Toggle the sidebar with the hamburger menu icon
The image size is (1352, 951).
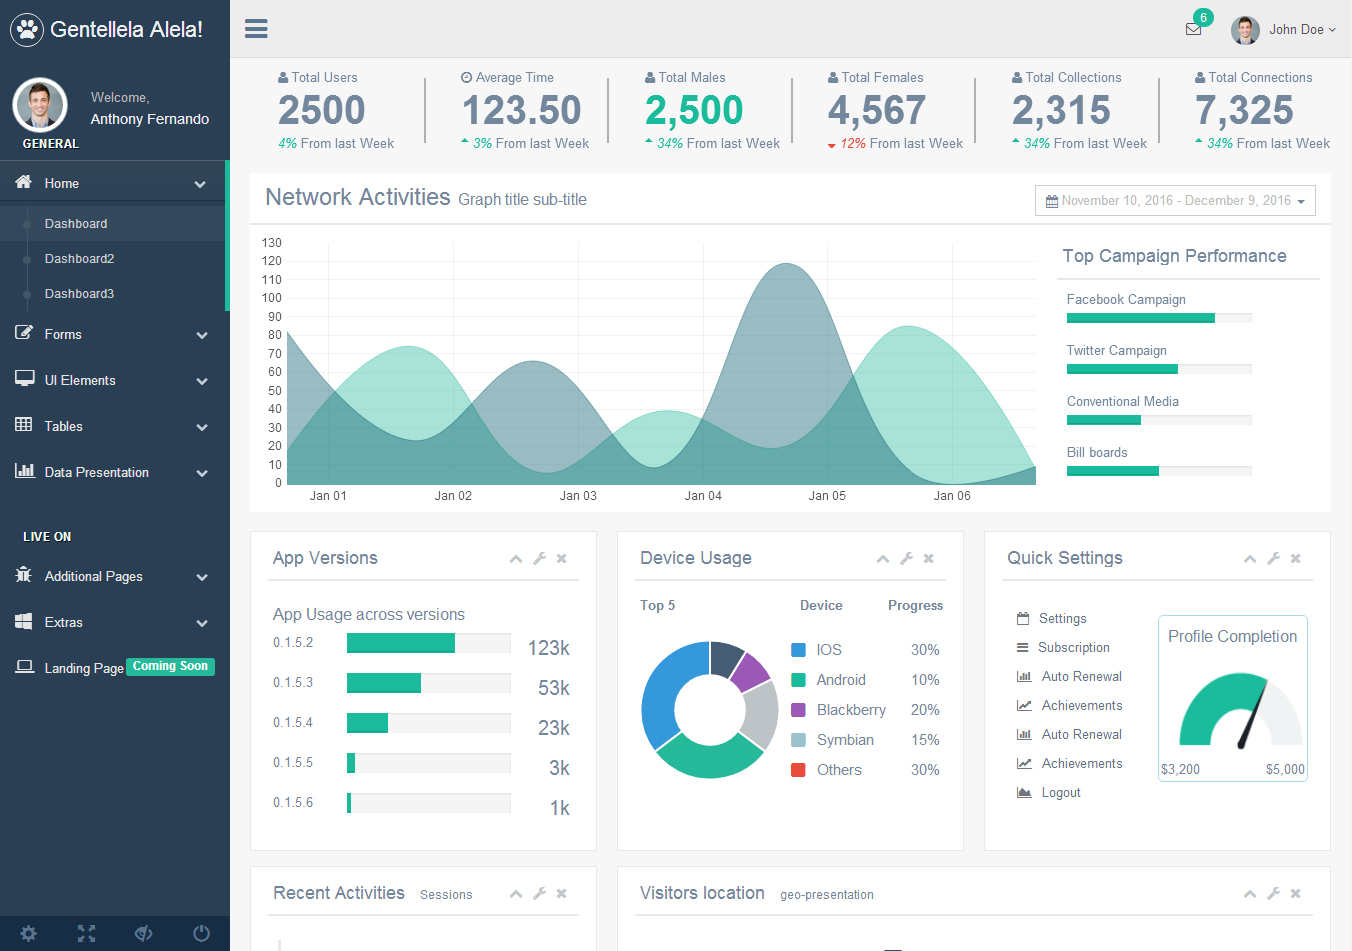(x=256, y=29)
